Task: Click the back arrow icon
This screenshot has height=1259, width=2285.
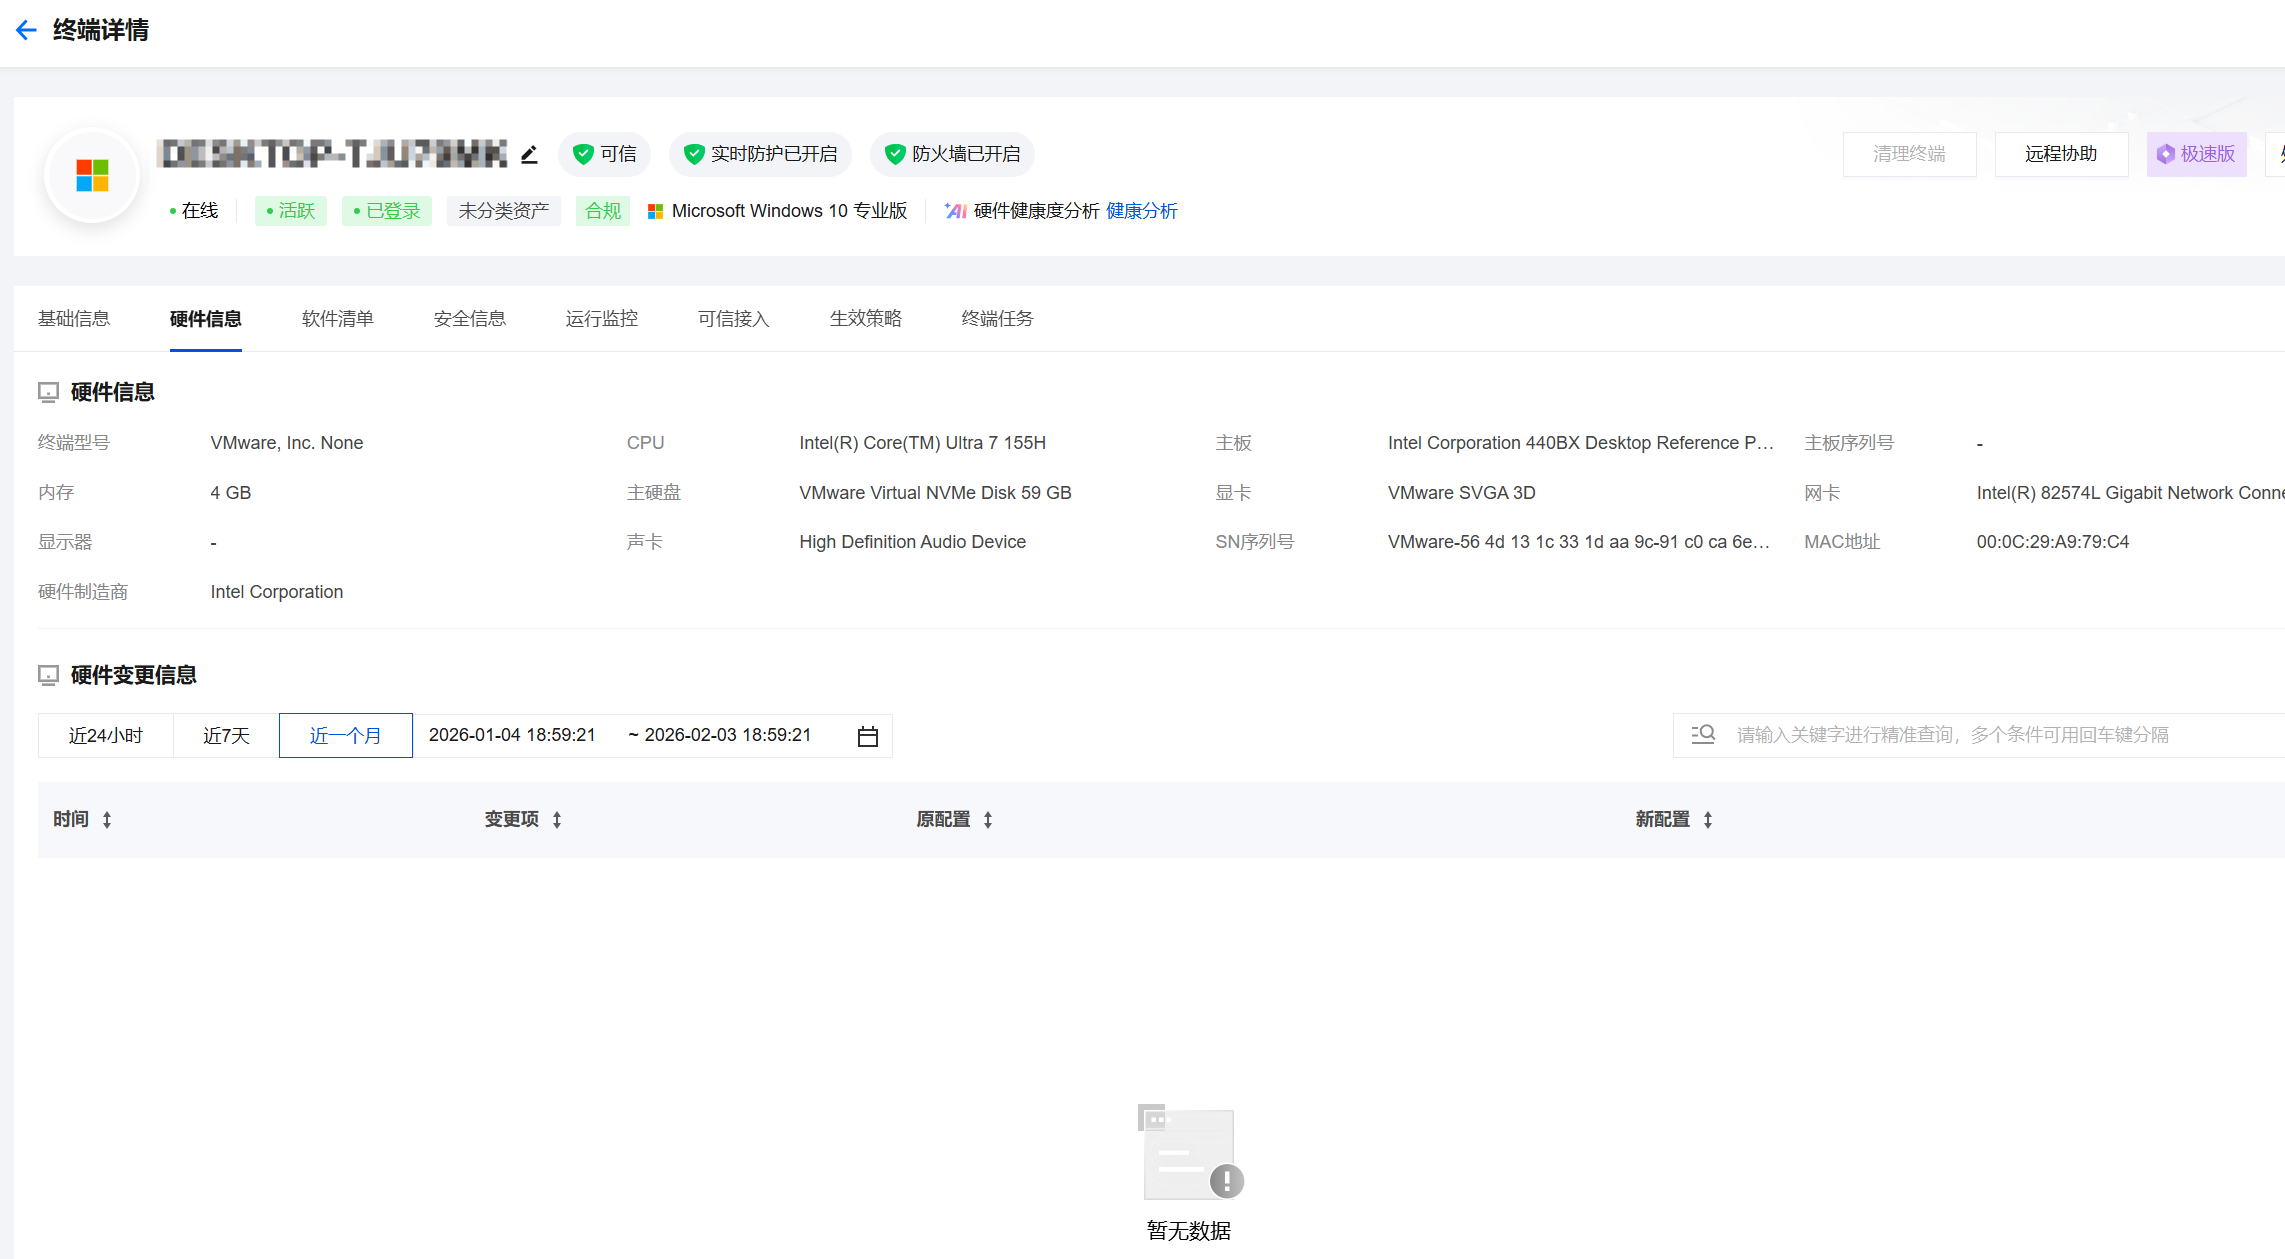Action: tap(26, 30)
